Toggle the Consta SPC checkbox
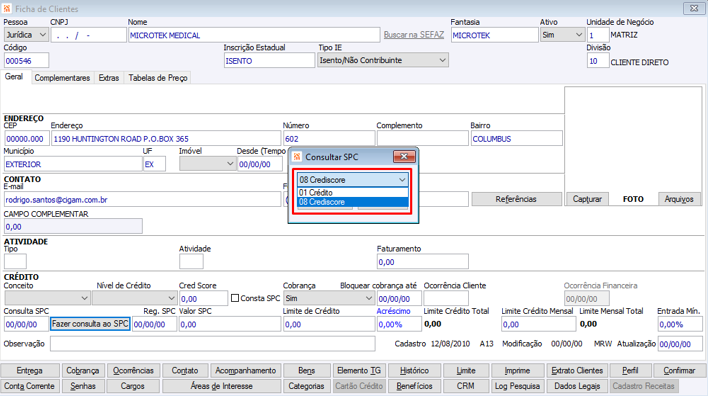 pos(235,298)
